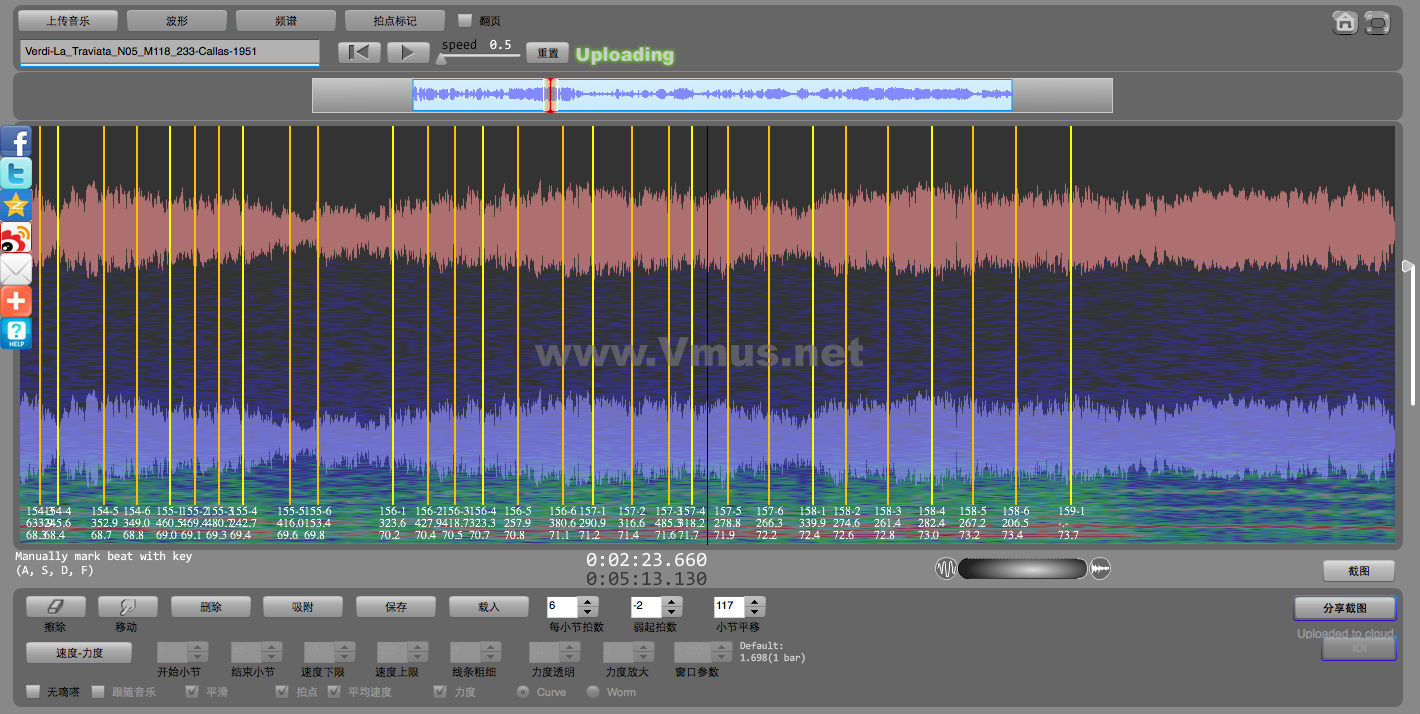Increase the 每小节拍数 value with up arrow

[x=588, y=602]
